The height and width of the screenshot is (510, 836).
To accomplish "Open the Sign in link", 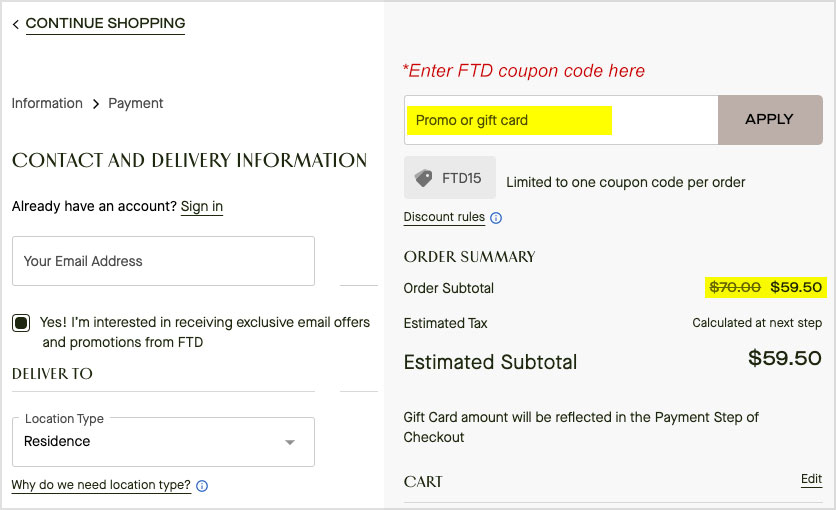I will point(202,207).
